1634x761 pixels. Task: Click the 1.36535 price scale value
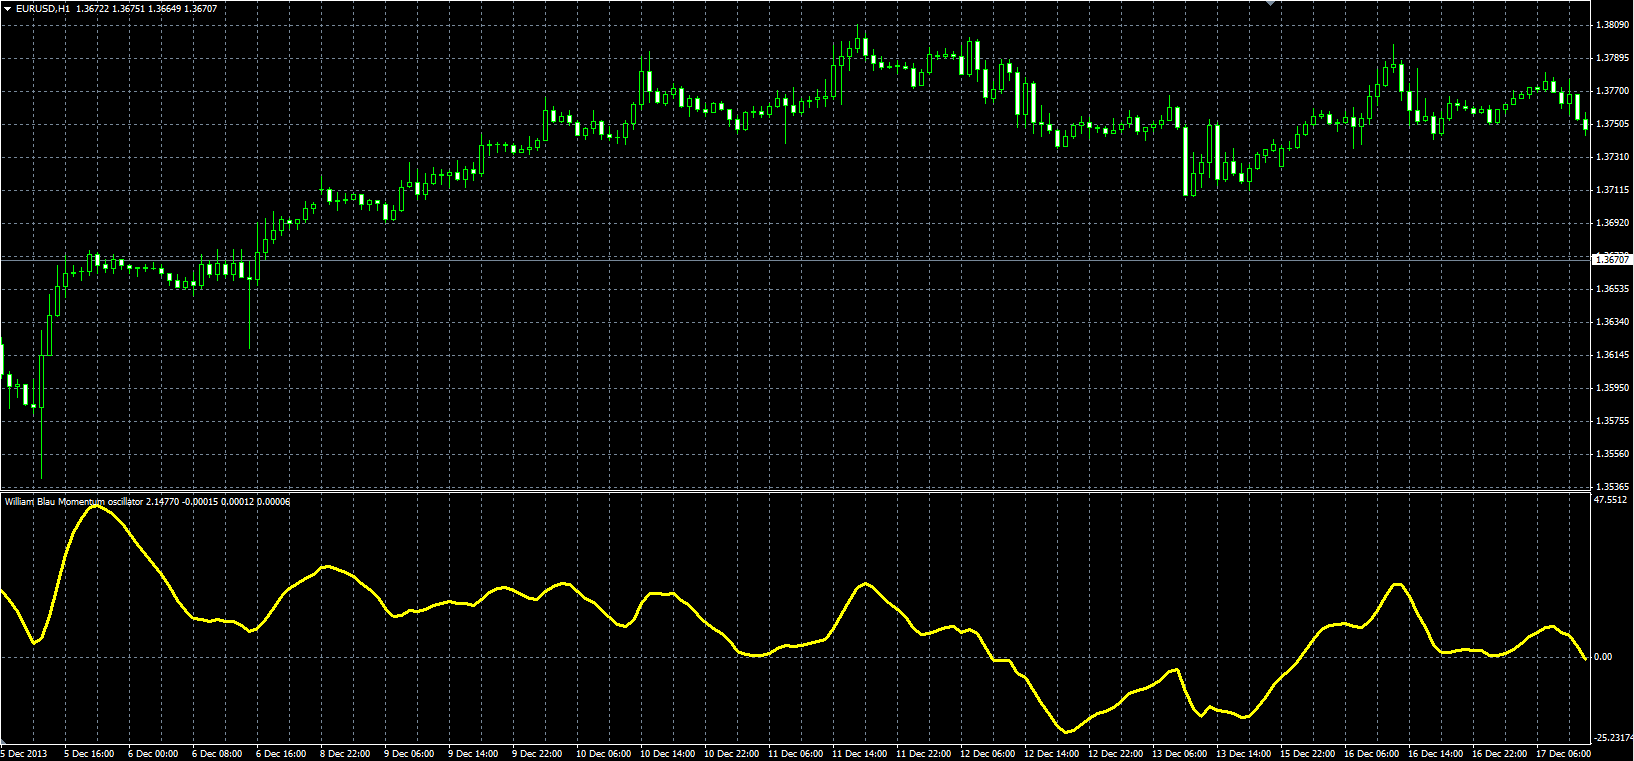[1612, 289]
